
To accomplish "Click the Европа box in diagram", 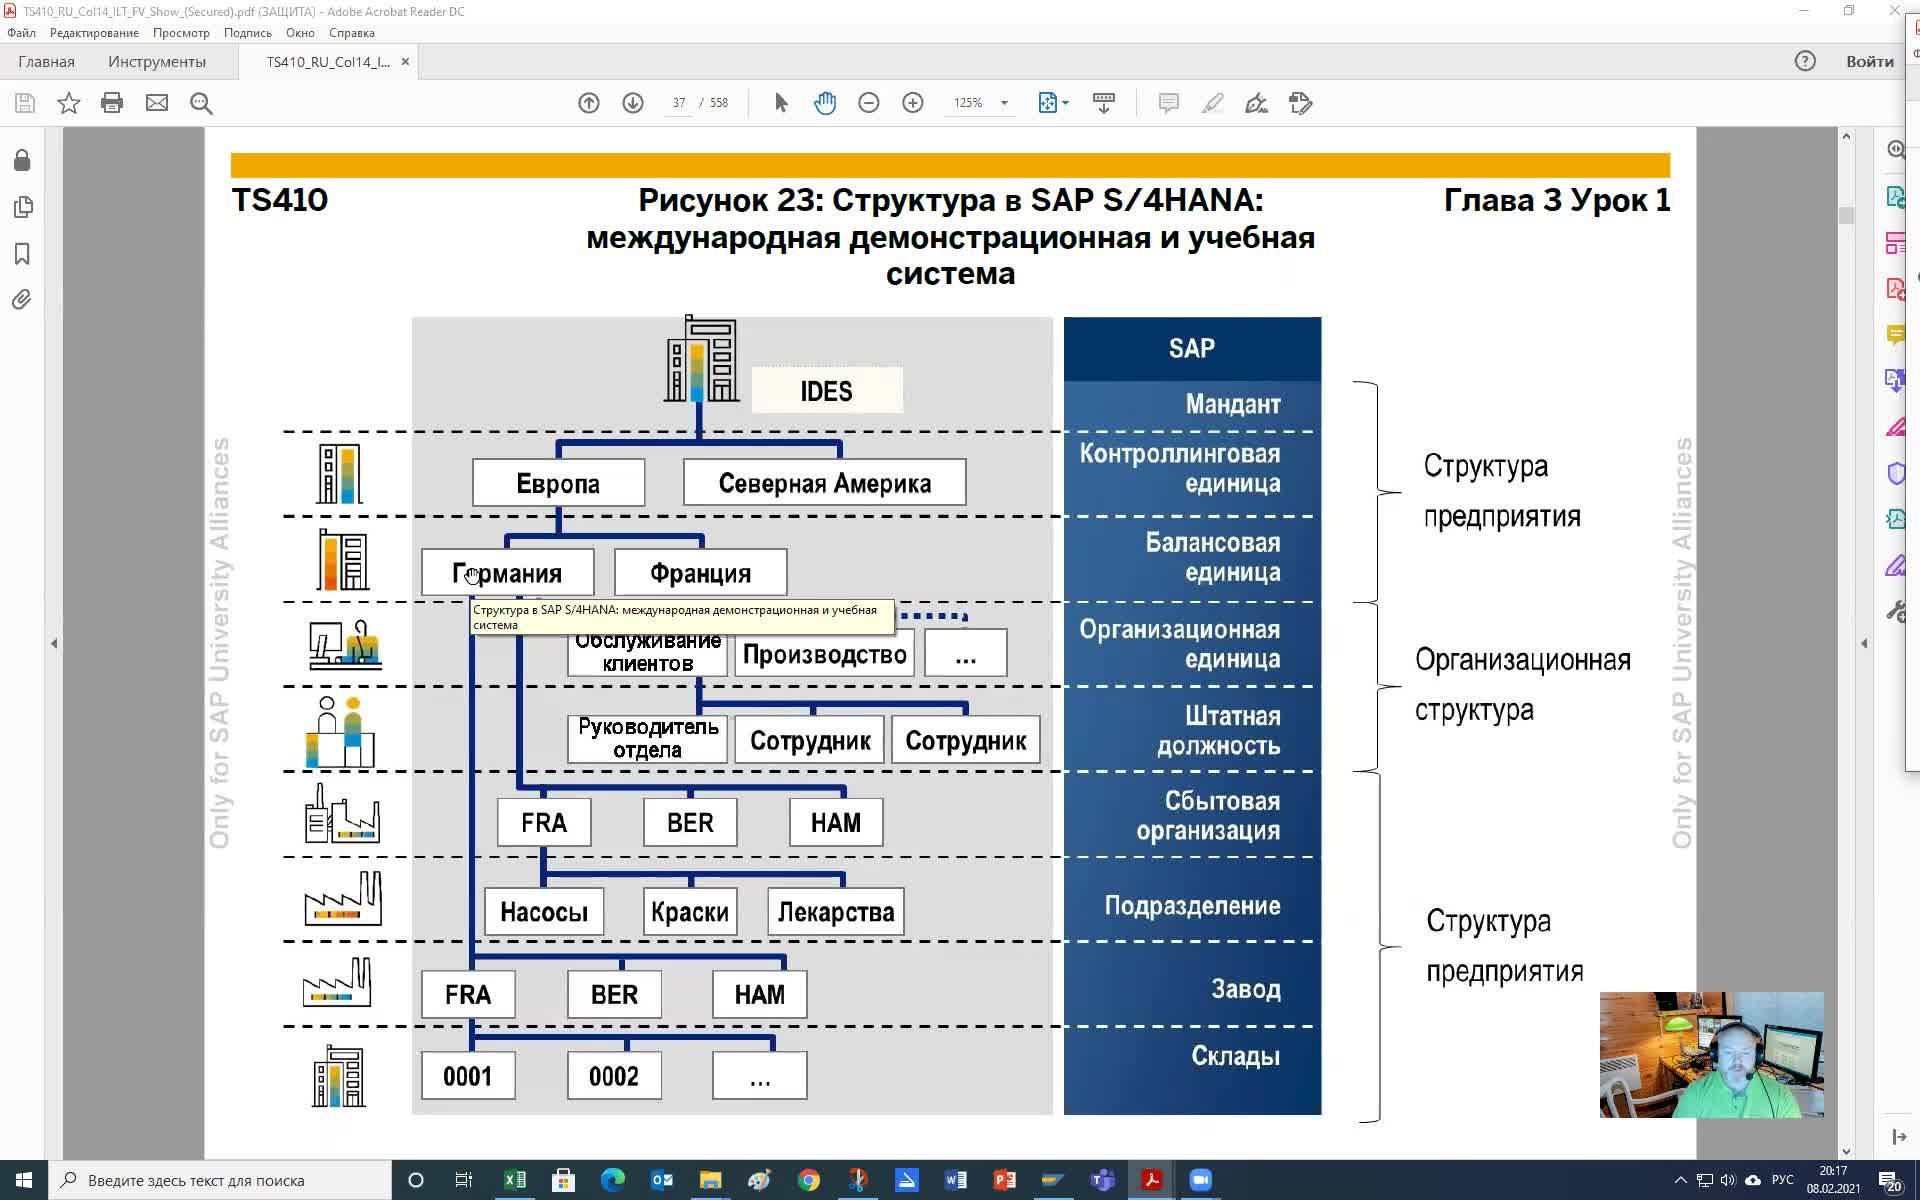I will (558, 483).
